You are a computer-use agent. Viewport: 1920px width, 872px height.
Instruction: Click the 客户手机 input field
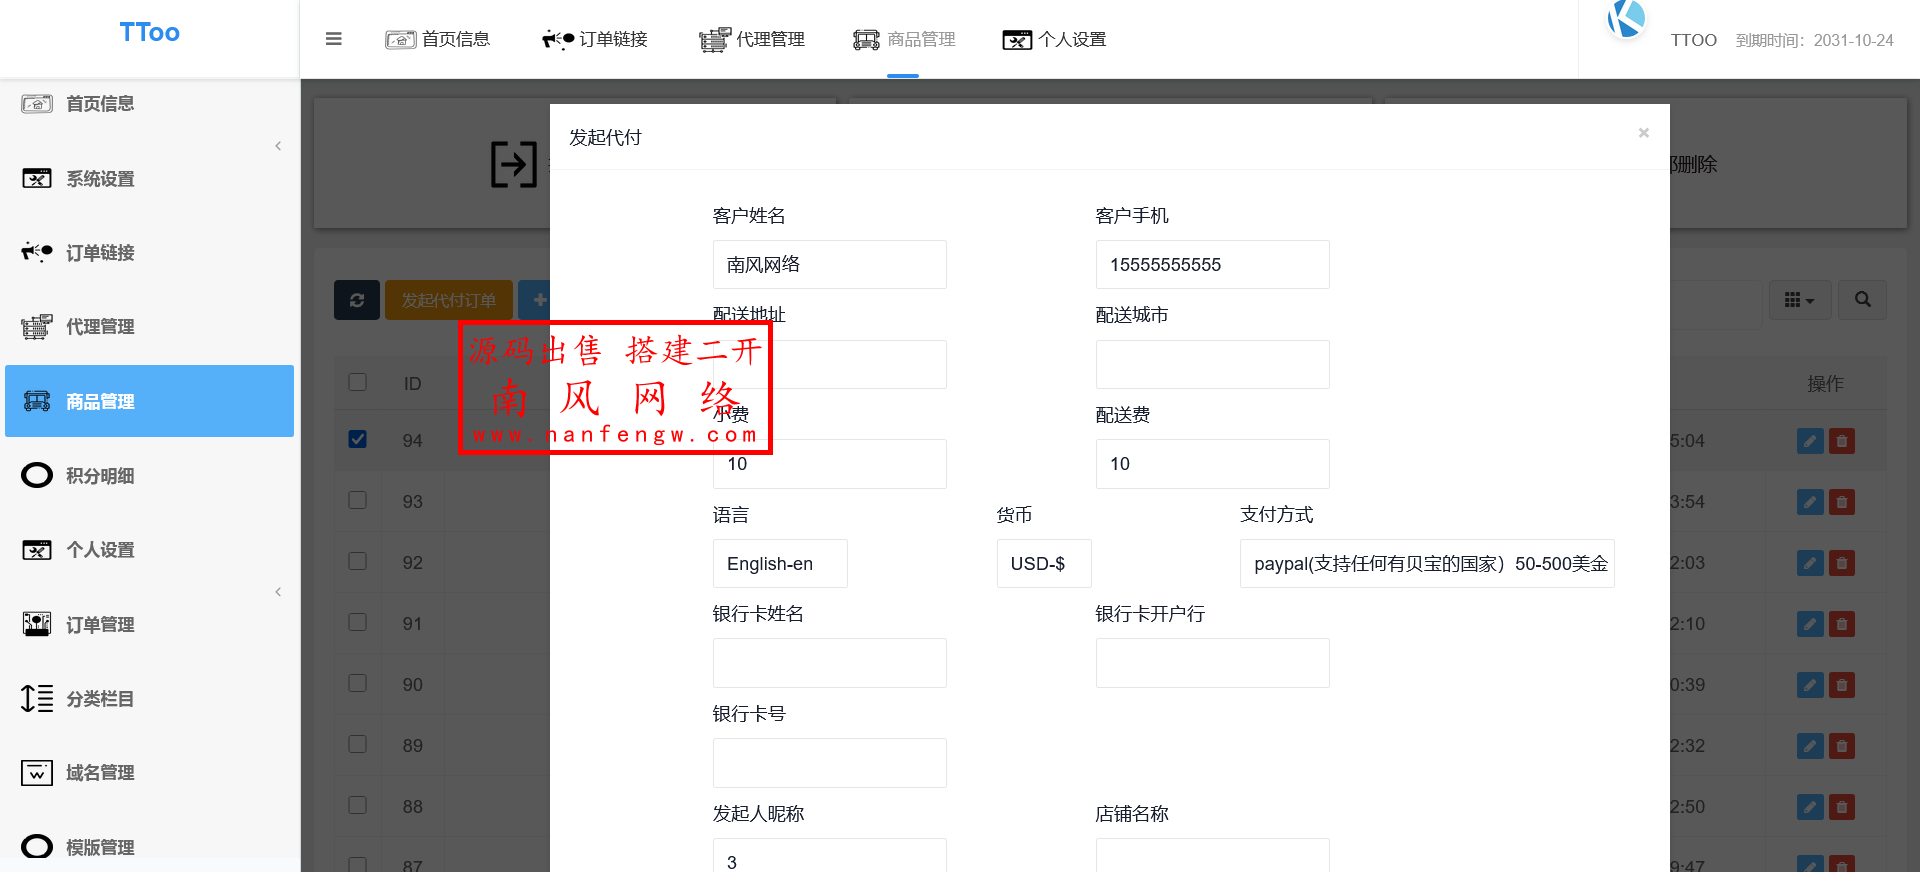(1212, 265)
